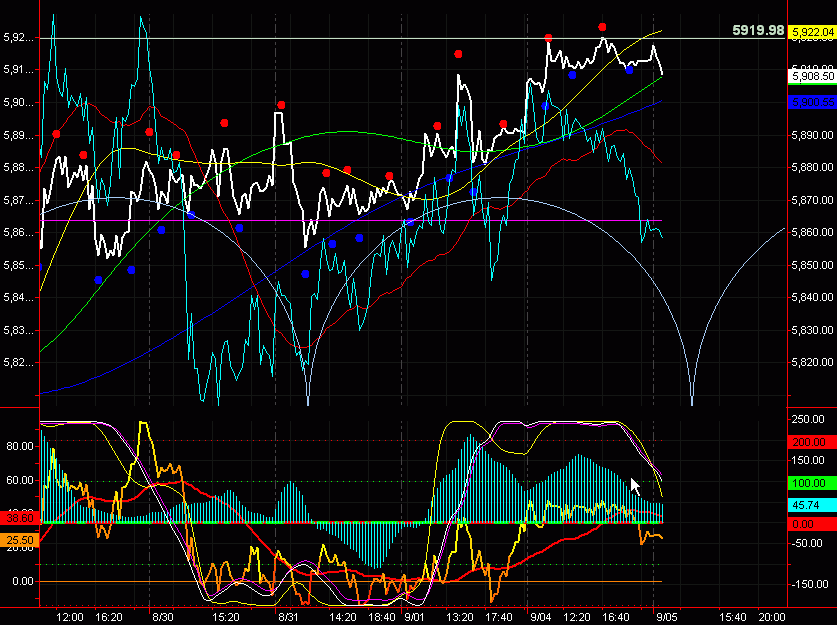Select the 5,870.00 price axis label

coord(812,200)
